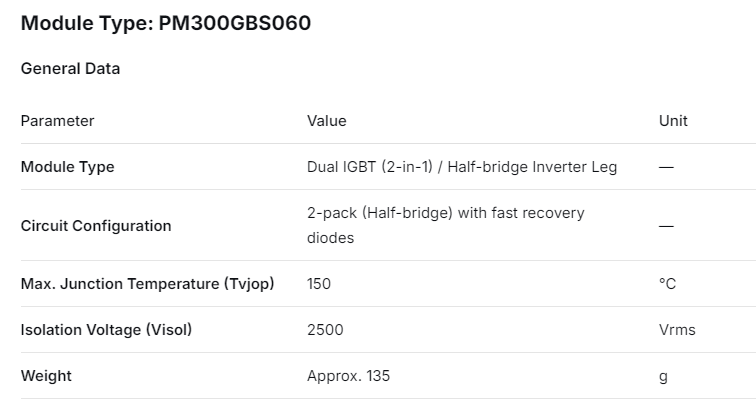Select the "Isolation Voltage (Visol)" label
Image resolution: width=756 pixels, height=411 pixels.
point(106,330)
